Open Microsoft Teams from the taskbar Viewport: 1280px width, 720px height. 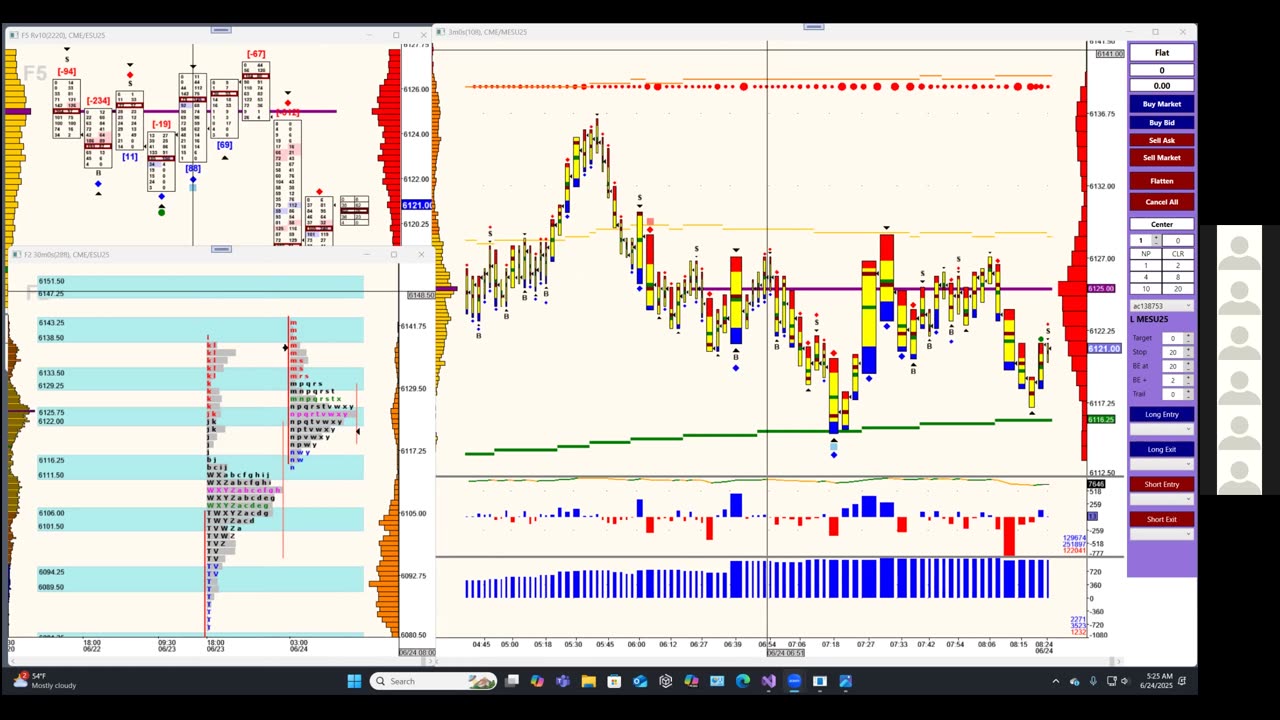click(563, 681)
